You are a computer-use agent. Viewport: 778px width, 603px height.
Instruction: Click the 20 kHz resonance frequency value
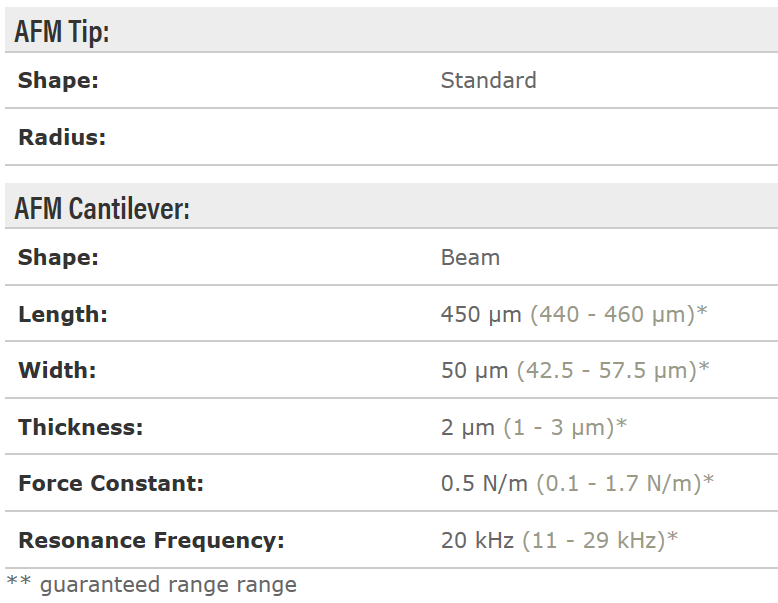[477, 541]
